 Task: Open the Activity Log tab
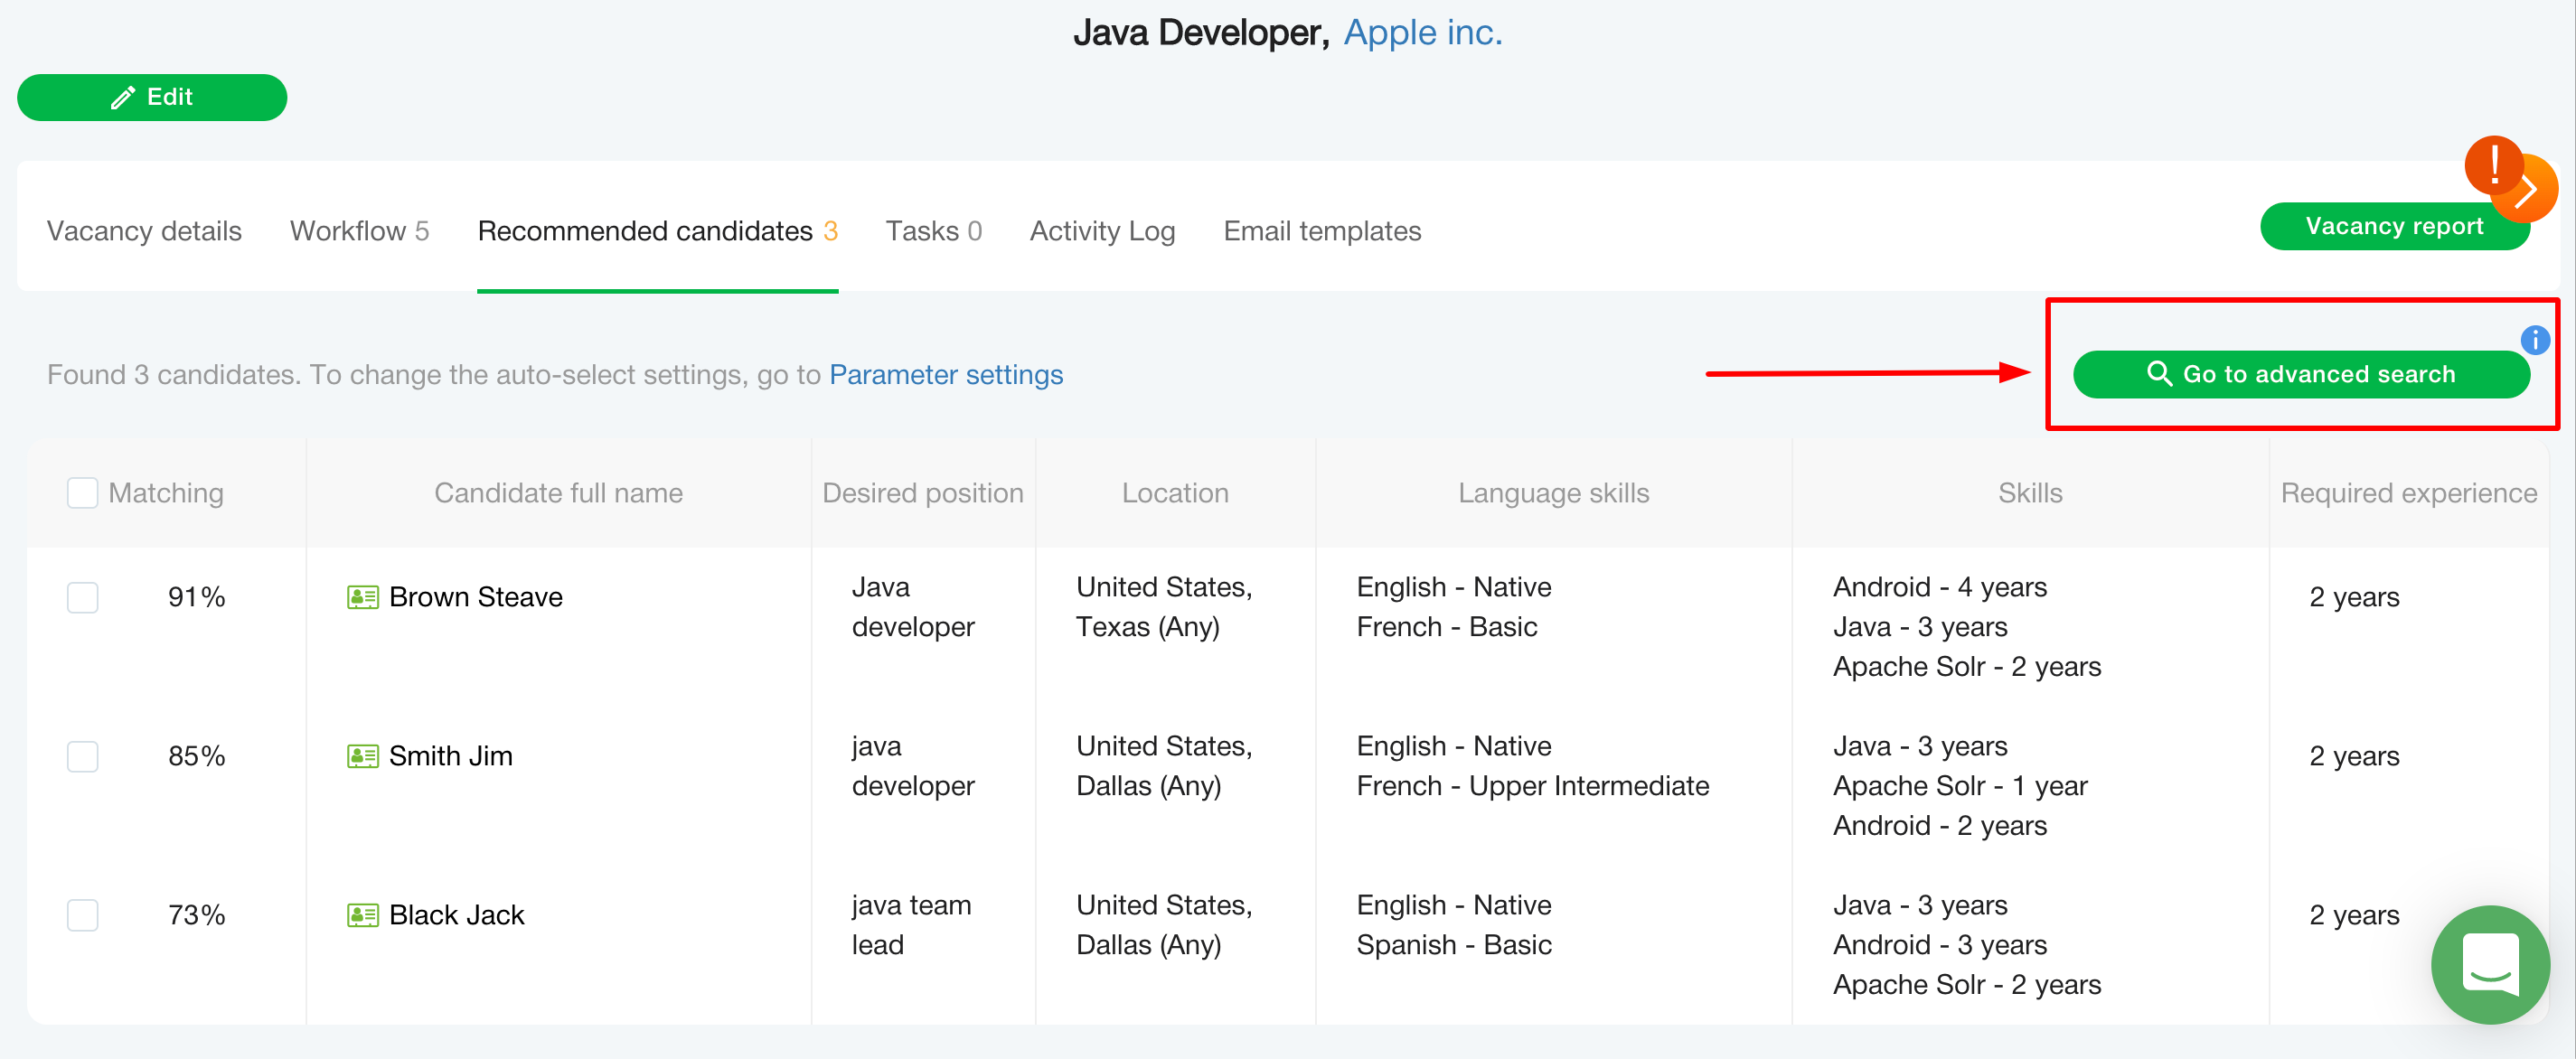tap(1102, 231)
